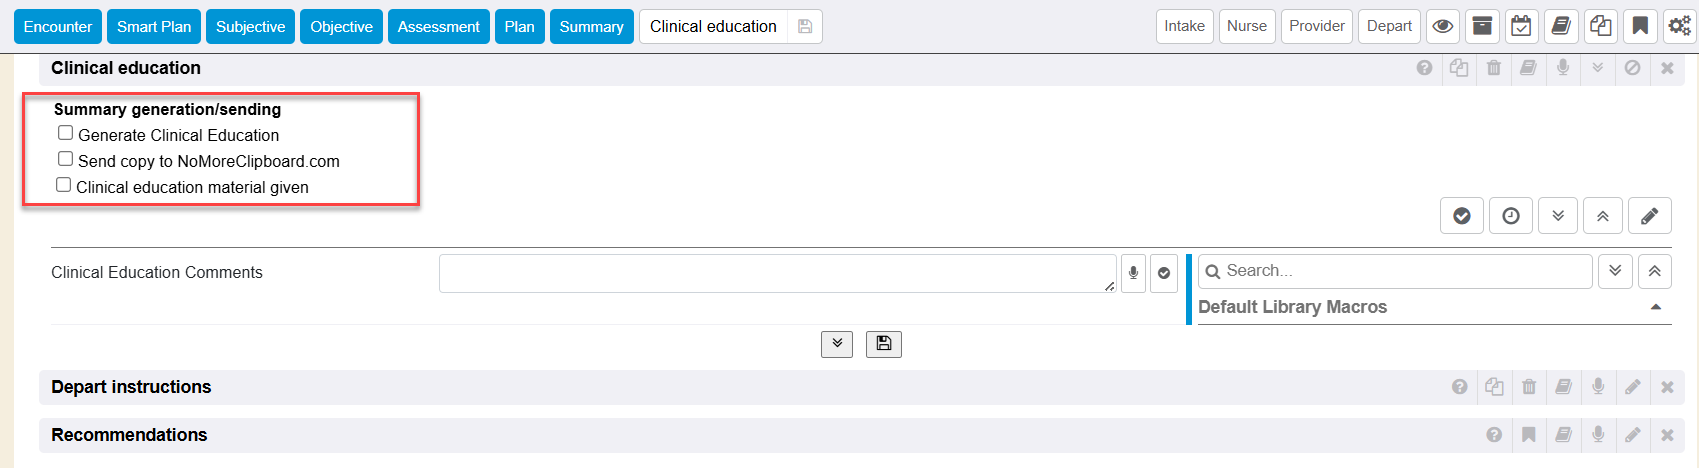Click the clock history button

[x=1511, y=216]
